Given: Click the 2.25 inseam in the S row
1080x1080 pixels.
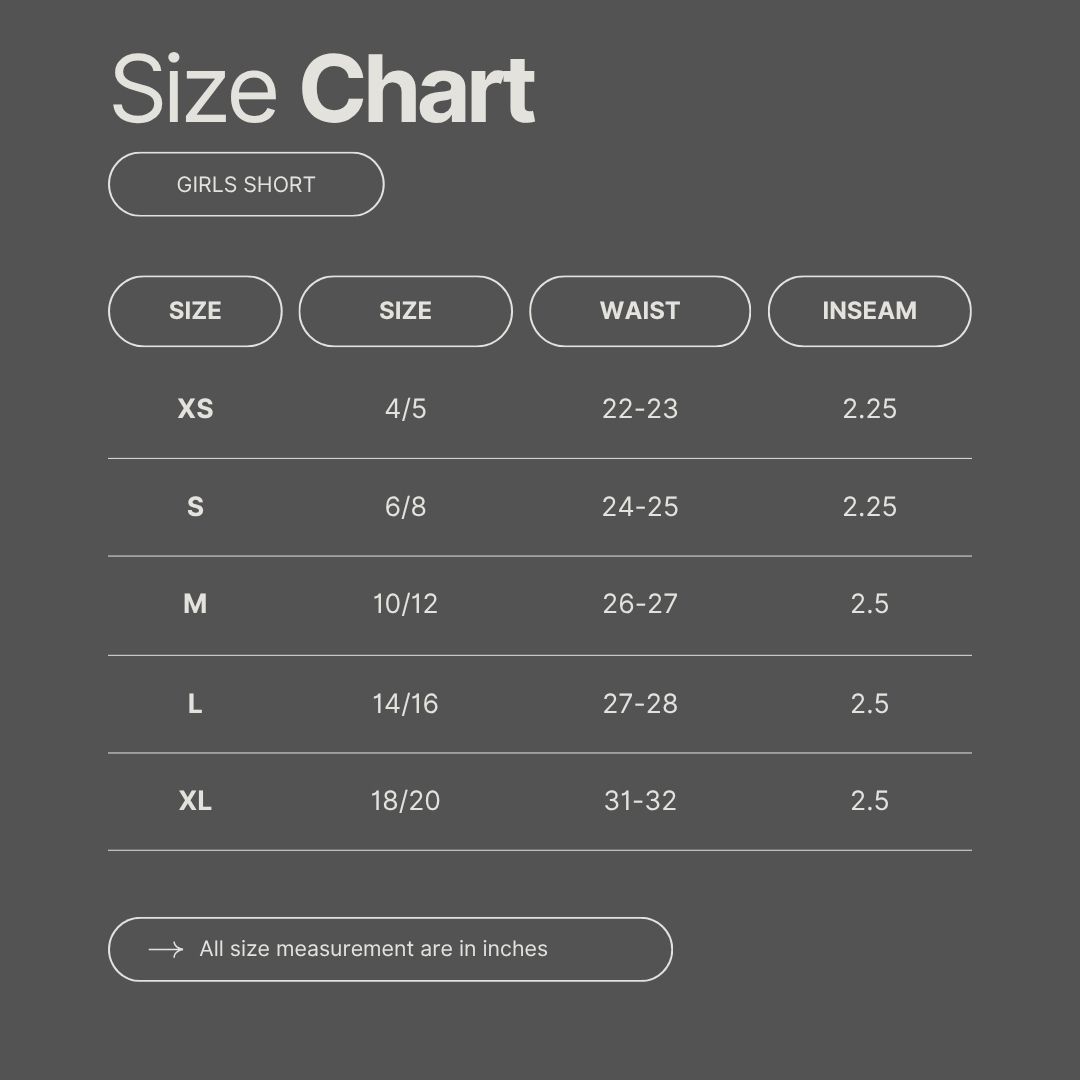Looking at the screenshot, I should point(869,507).
